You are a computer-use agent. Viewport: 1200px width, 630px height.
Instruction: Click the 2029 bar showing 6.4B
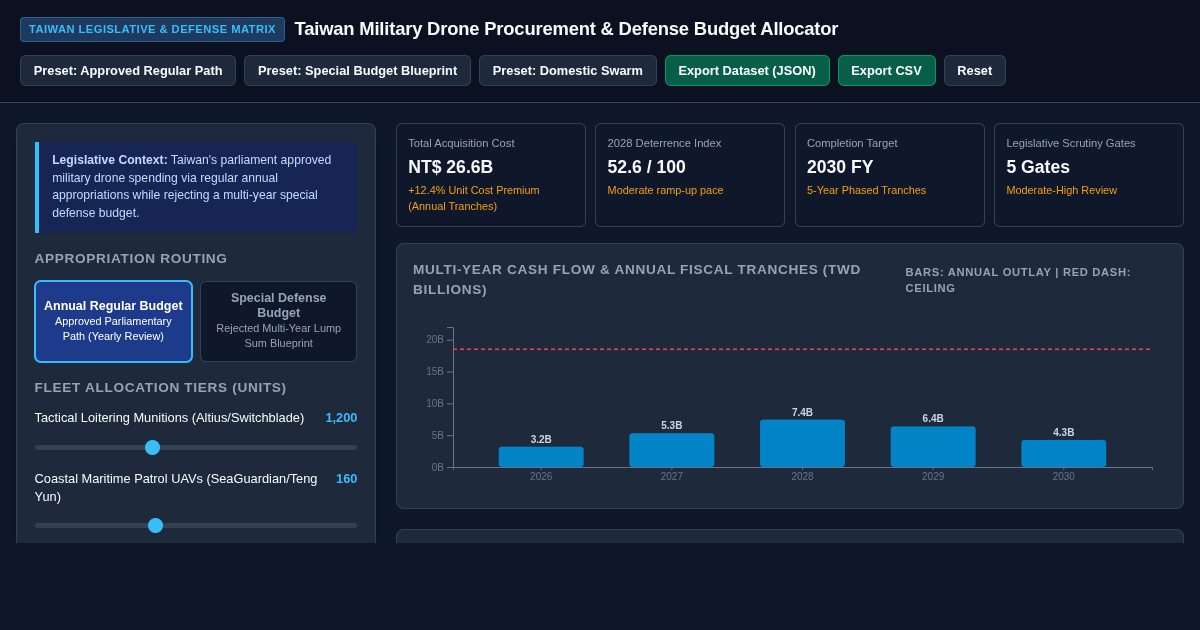(x=933, y=447)
